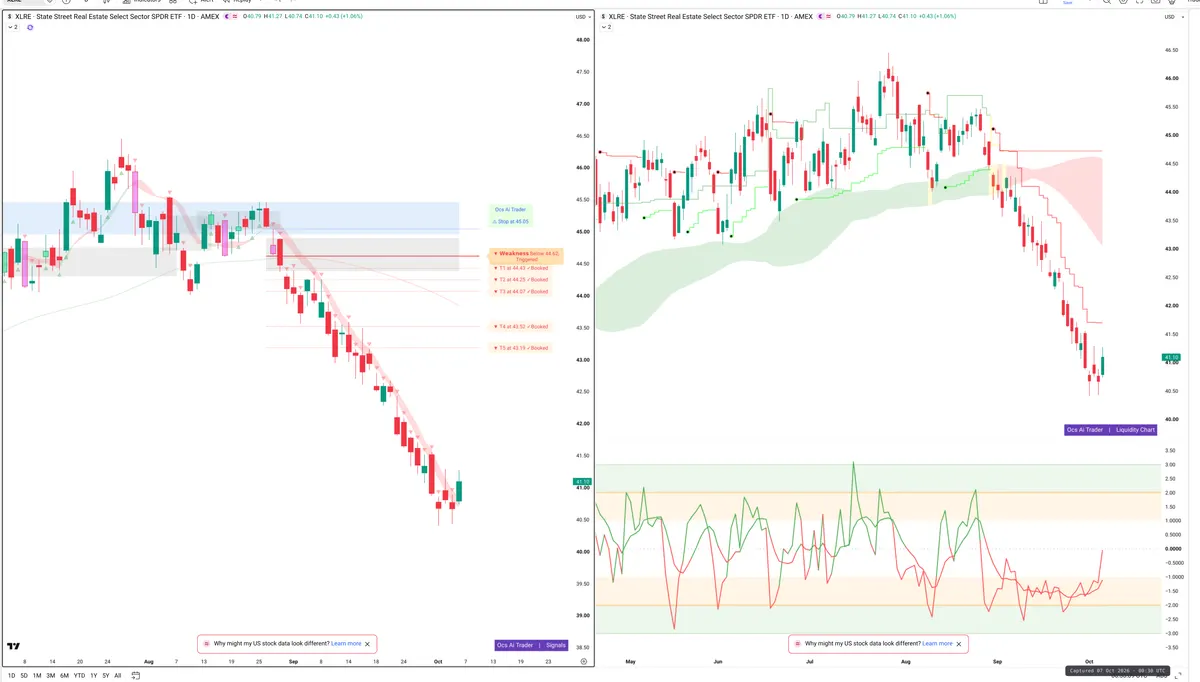Click the Weakness below 44.62 Triggered label
This screenshot has height=682, width=1200.
tap(526, 256)
